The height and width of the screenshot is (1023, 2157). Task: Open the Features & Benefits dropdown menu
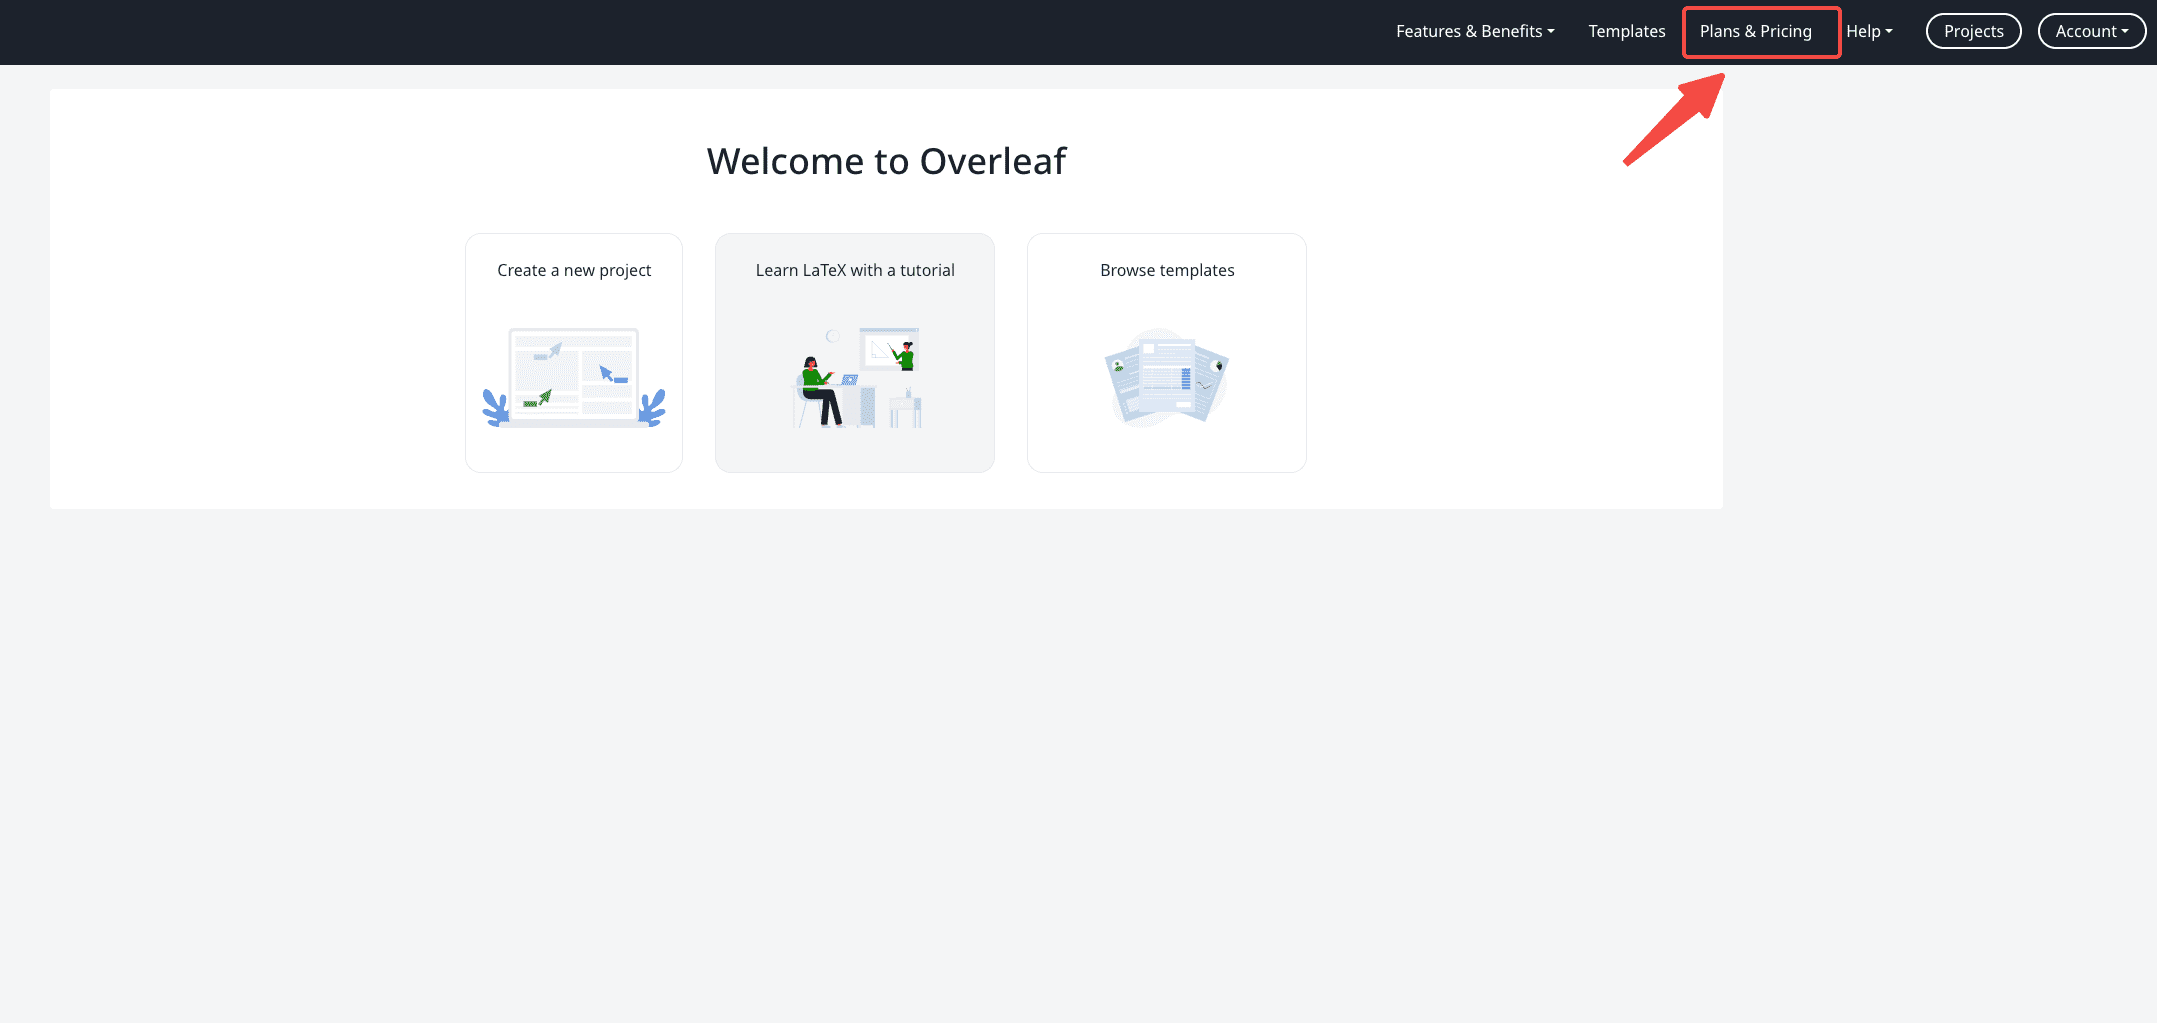click(x=1475, y=31)
